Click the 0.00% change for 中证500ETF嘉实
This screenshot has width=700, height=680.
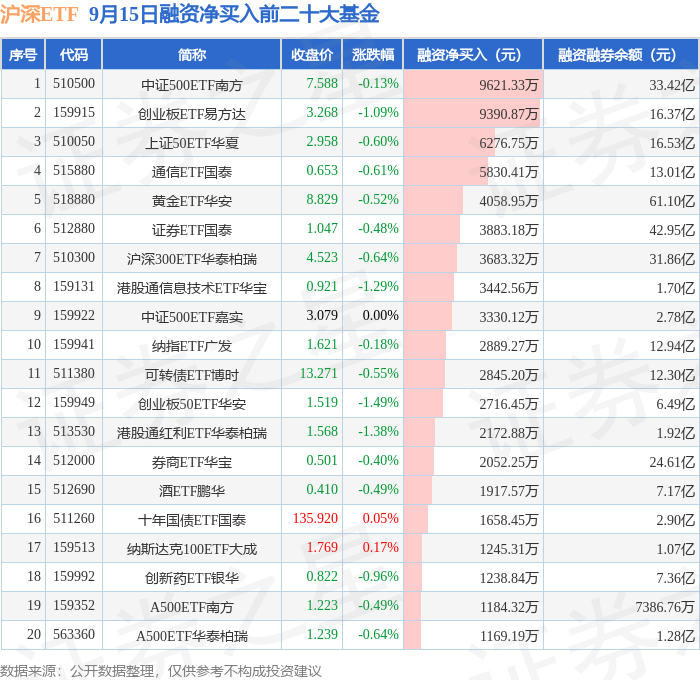tap(380, 316)
